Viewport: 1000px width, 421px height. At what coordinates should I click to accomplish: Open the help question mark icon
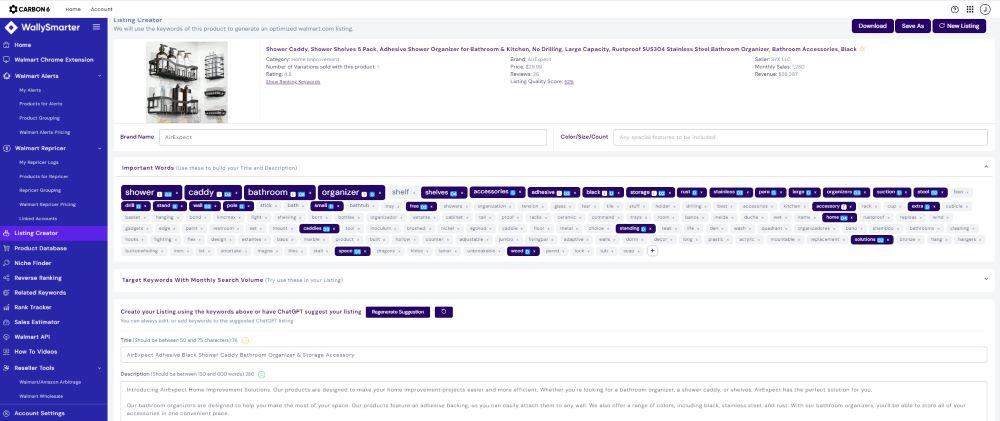point(955,9)
